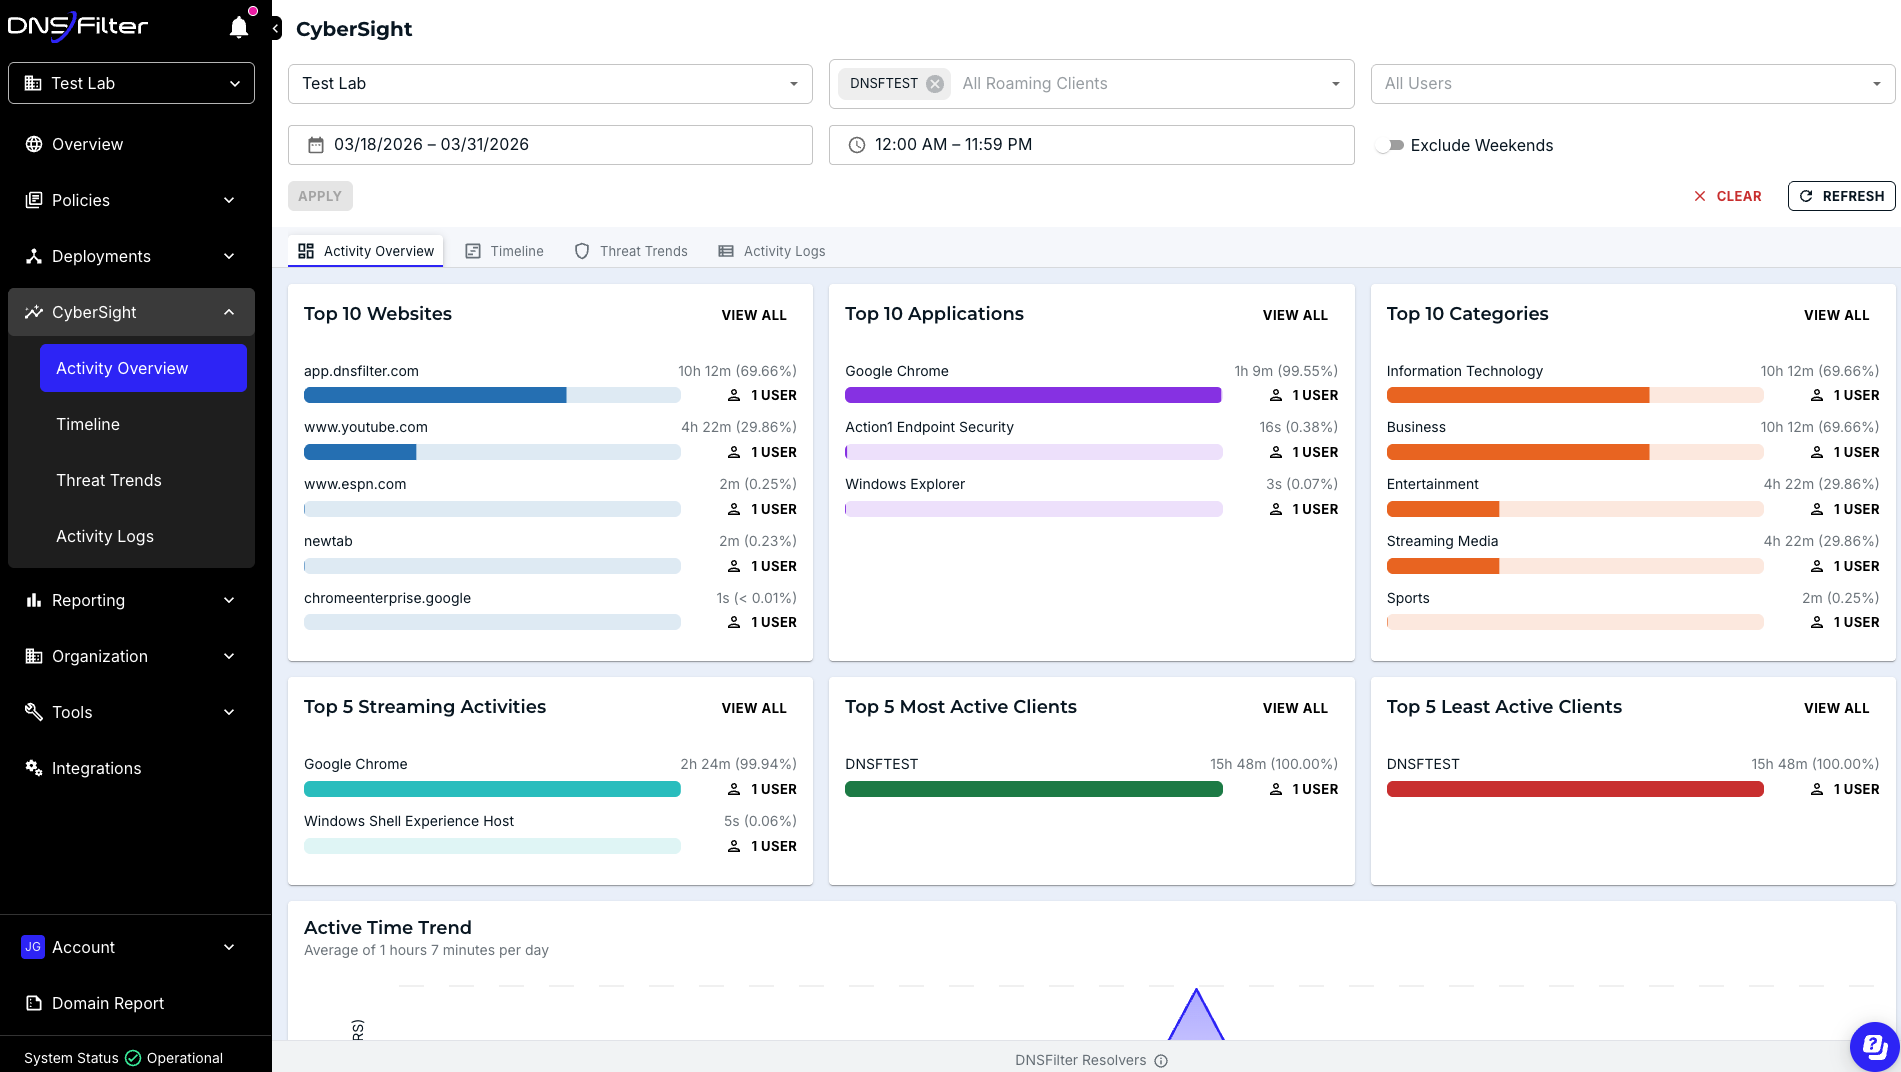Expand the Reporting menu
Image resolution: width=1901 pixels, height=1072 pixels.
click(229, 600)
